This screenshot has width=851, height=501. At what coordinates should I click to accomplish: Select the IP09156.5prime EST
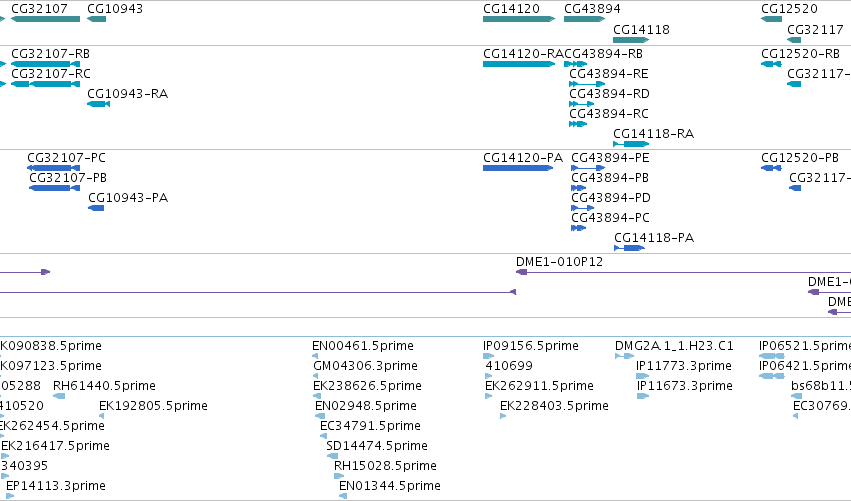click(x=488, y=356)
